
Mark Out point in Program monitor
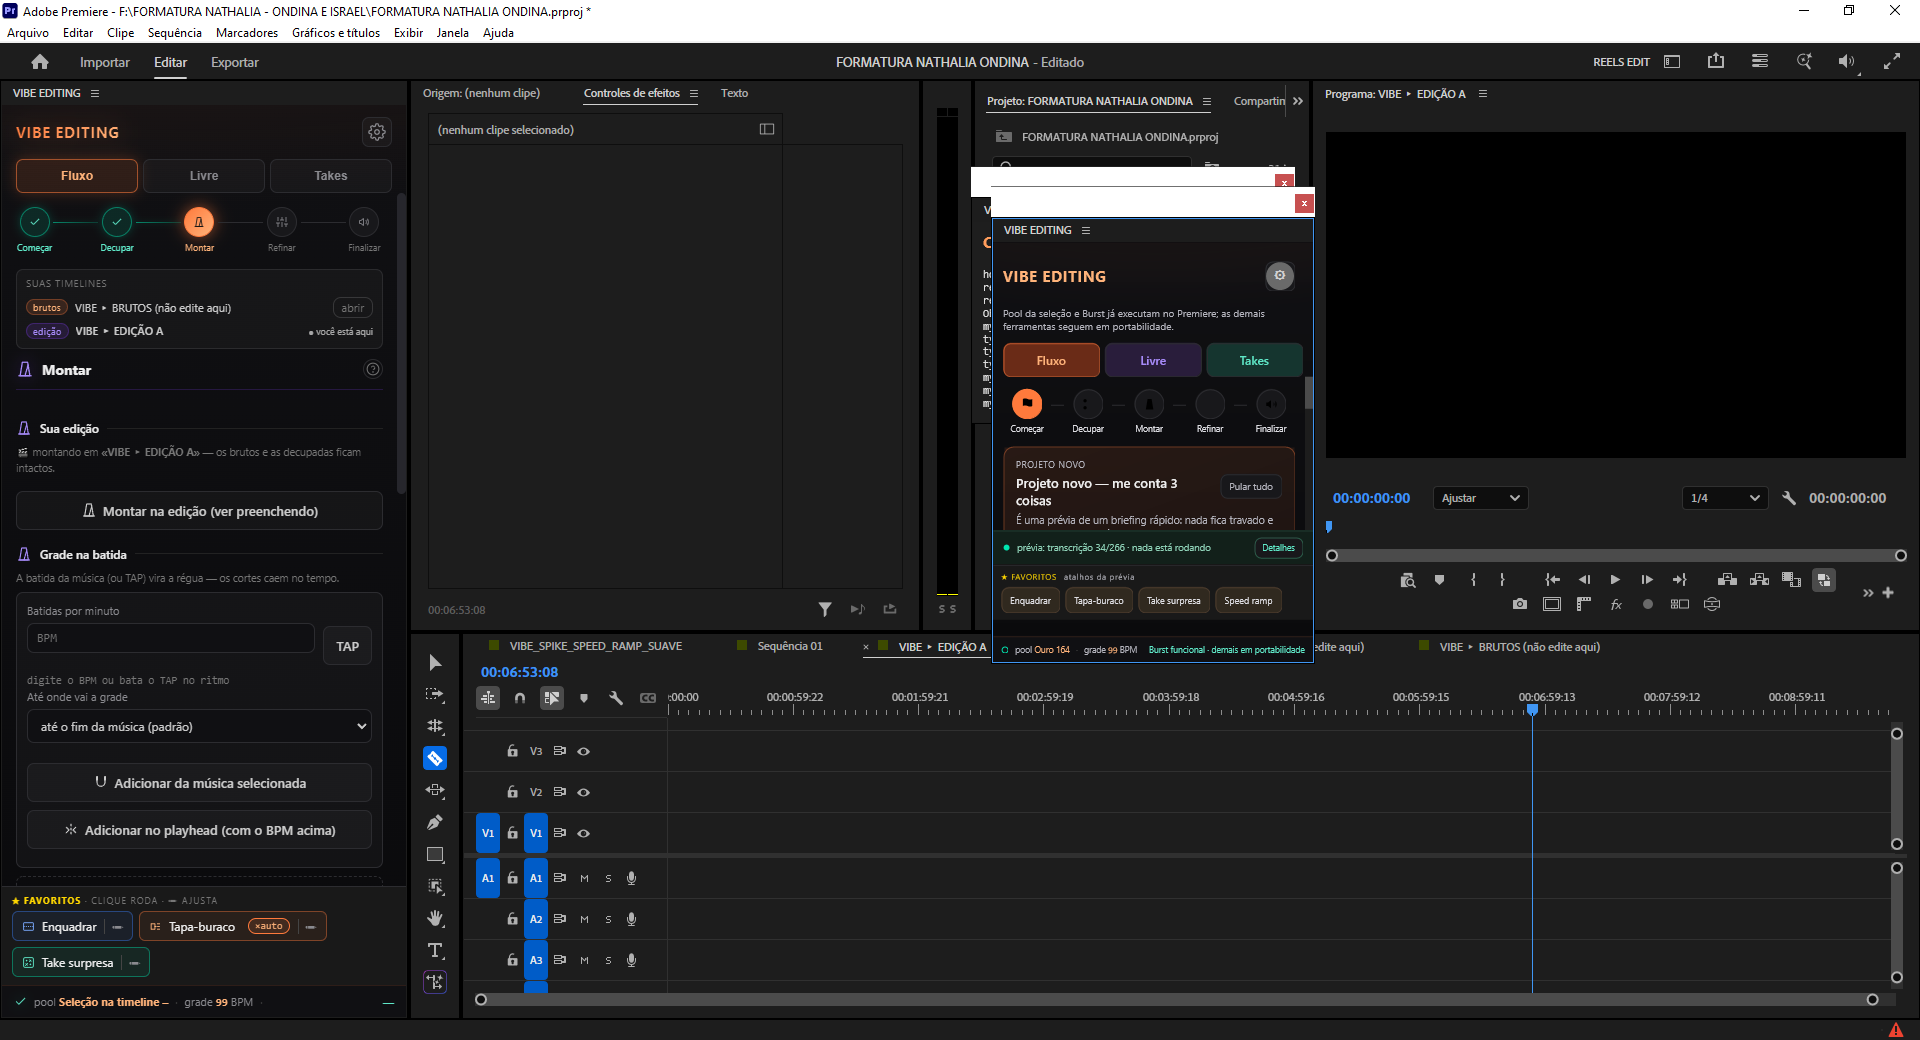click(x=1502, y=580)
